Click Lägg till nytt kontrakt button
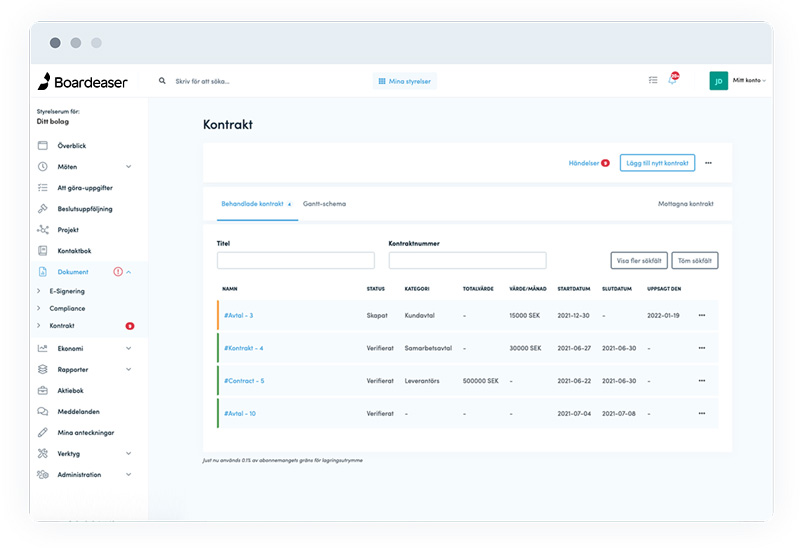The width and height of the screenshot is (800, 548). (x=657, y=162)
